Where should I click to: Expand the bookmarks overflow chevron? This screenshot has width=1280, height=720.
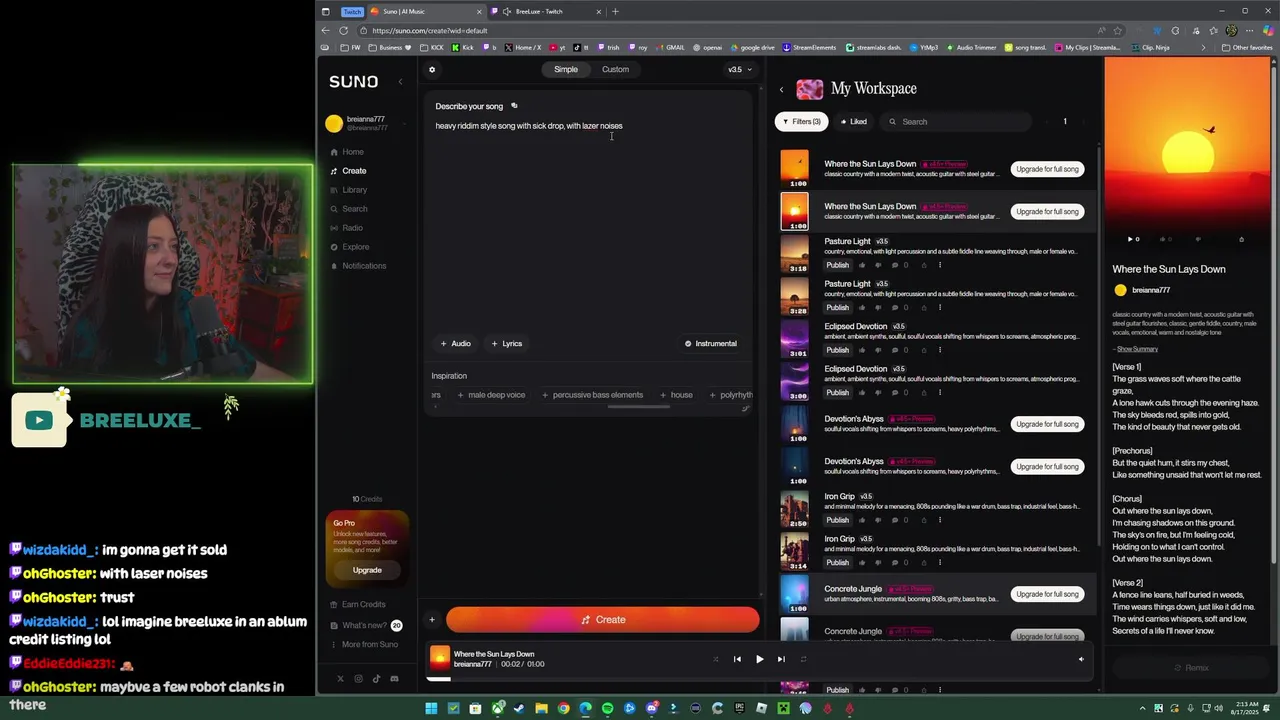[1203, 47]
